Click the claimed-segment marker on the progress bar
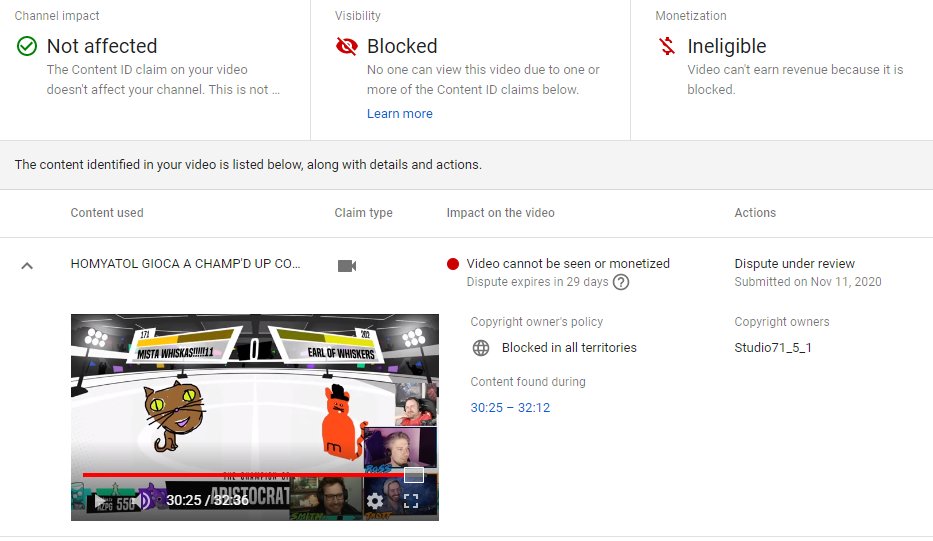Image resolution: width=933 pixels, height=541 pixels. point(414,475)
